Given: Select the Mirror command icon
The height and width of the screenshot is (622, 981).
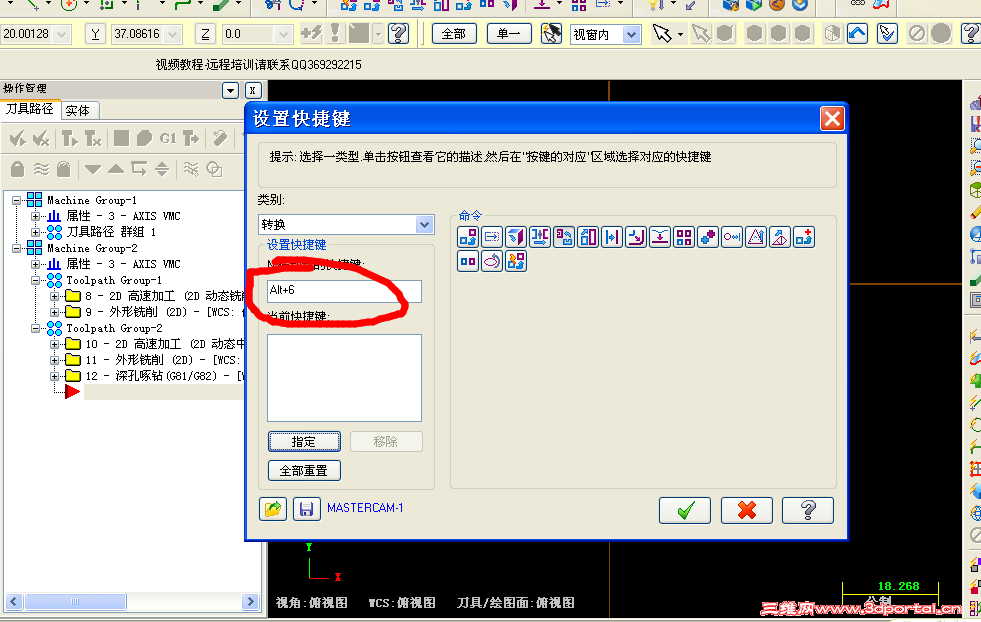Looking at the screenshot, I should (x=540, y=237).
